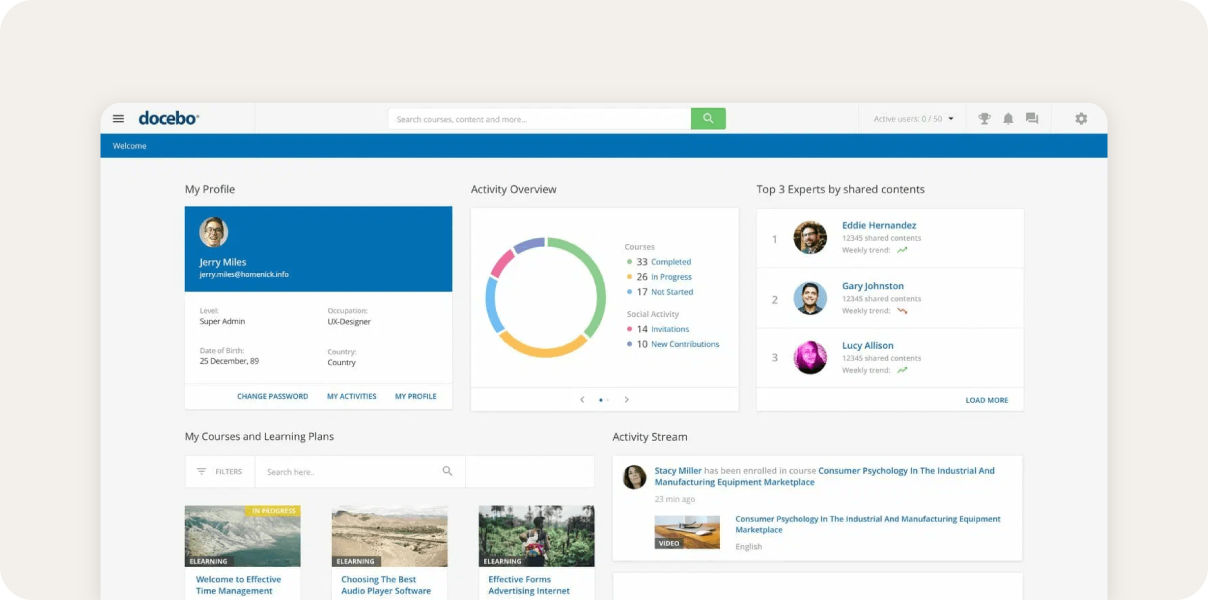Click the filters icon in My Courses
The width and height of the screenshot is (1208, 600).
pos(202,472)
